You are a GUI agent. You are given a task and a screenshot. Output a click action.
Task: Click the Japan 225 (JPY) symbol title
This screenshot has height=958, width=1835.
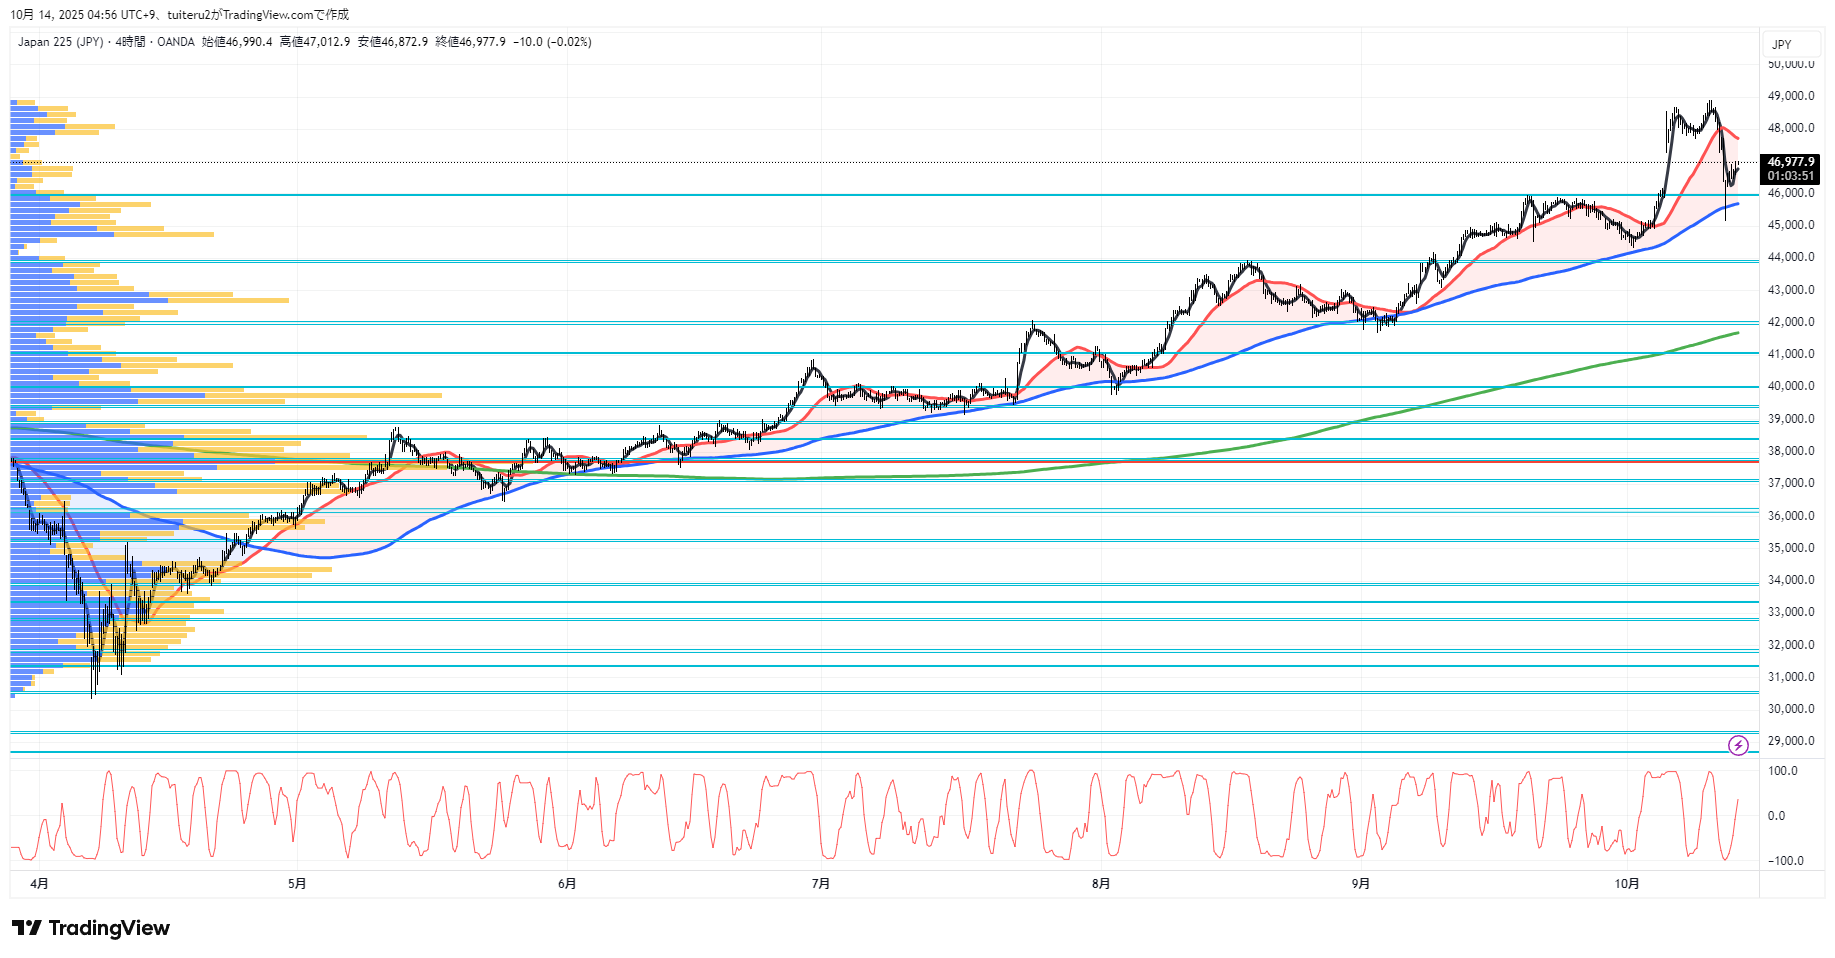60,42
